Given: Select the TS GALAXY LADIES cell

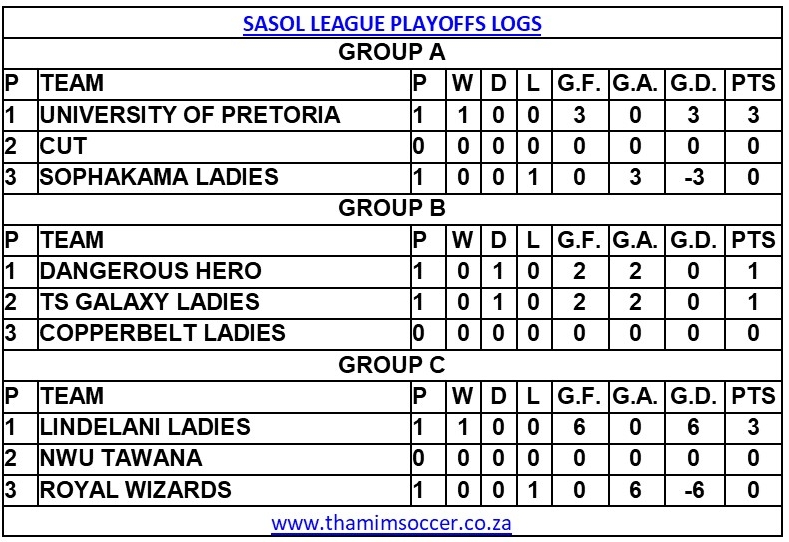Looking at the screenshot, I should point(150,301).
